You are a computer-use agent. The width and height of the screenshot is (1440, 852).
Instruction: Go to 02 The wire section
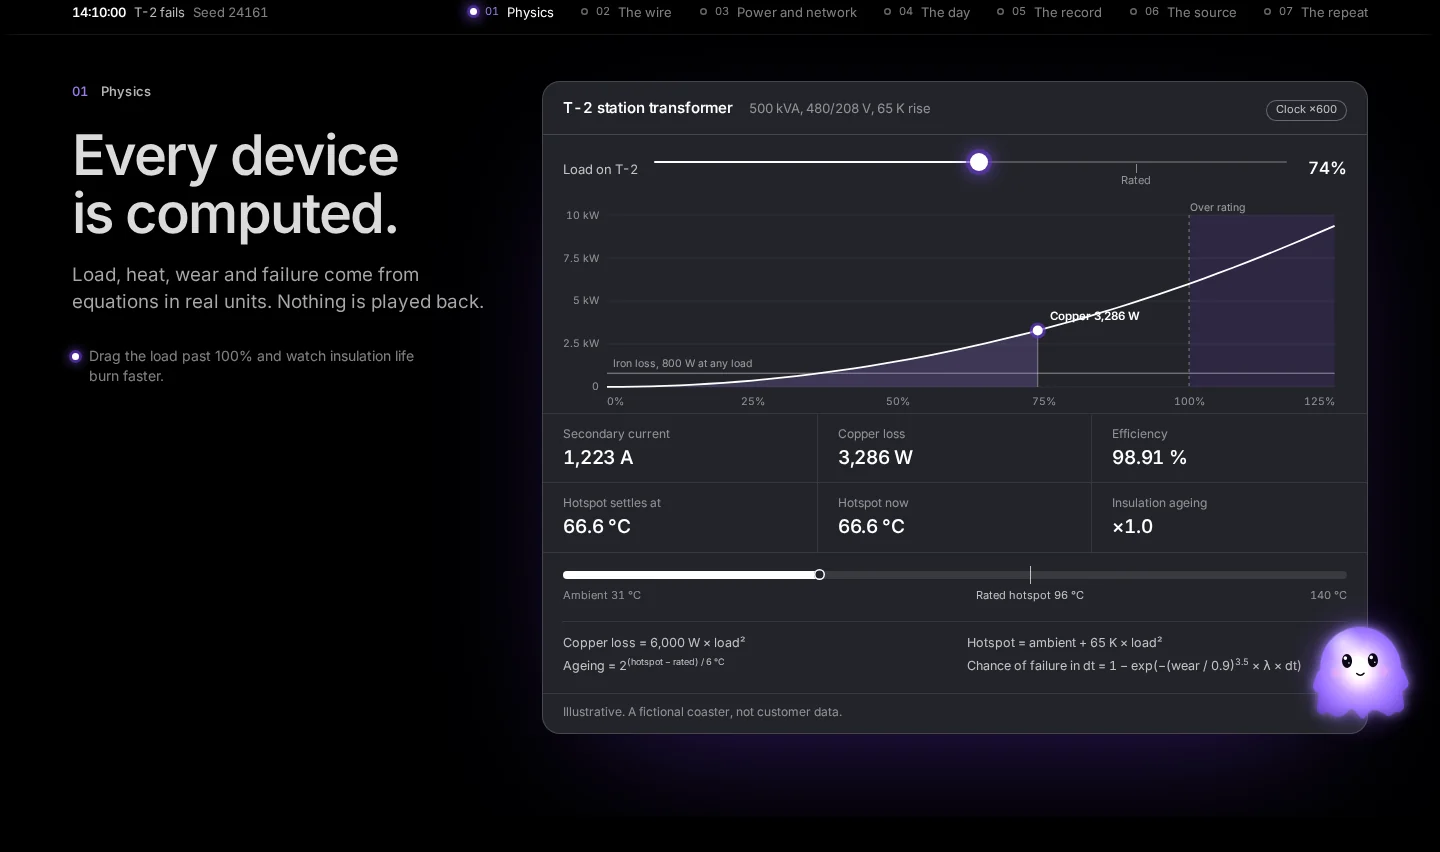tap(626, 12)
